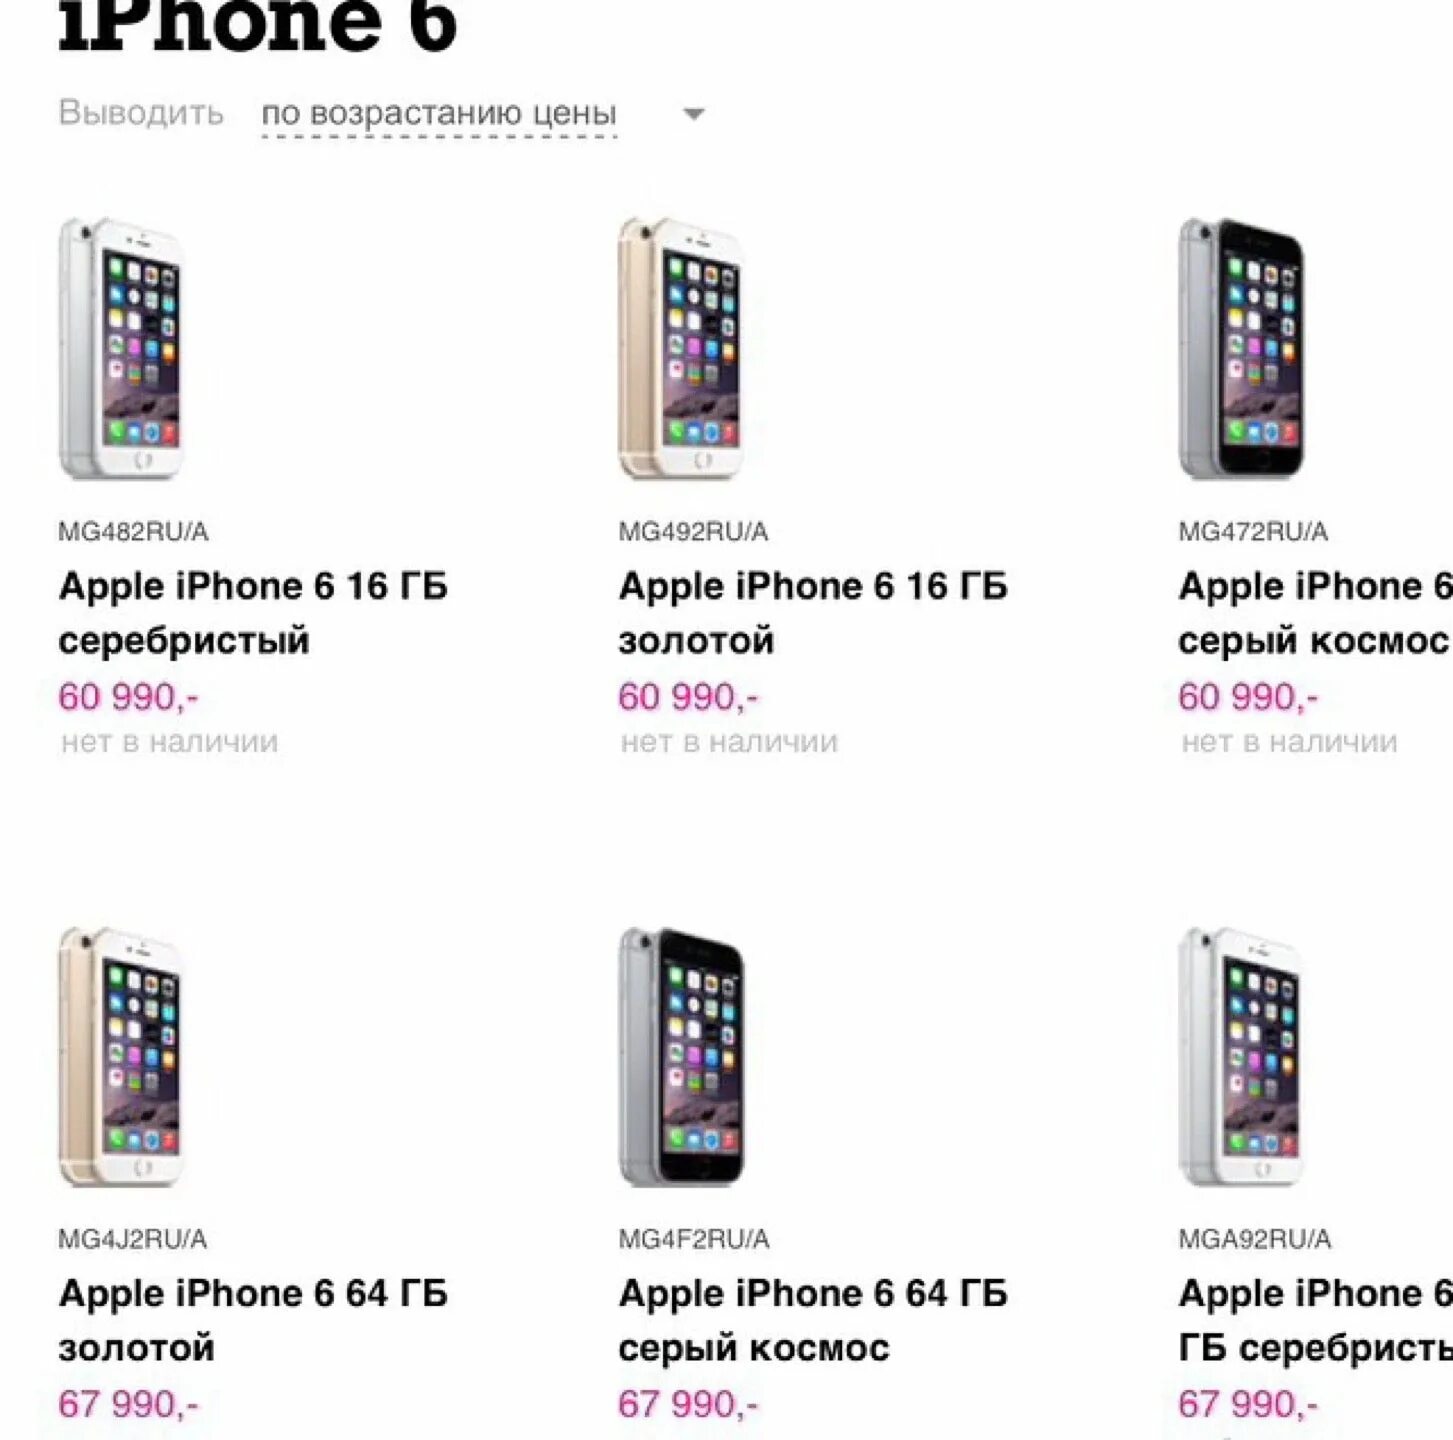The width and height of the screenshot is (1453, 1440).
Task: Click the 60 990 price of silver model
Action: (128, 697)
